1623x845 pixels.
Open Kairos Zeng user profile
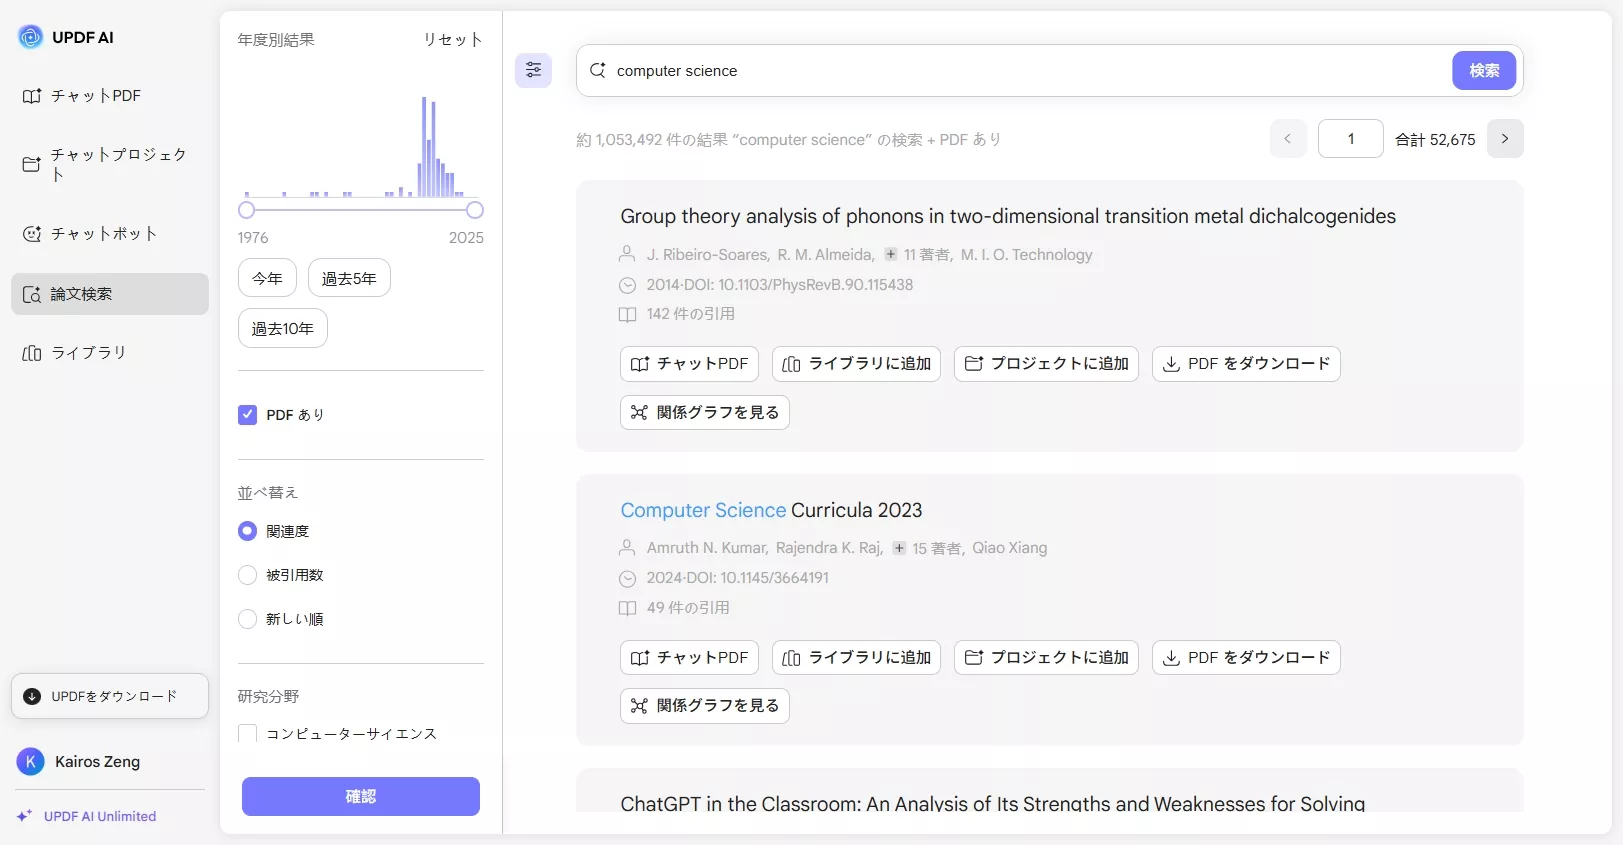click(x=97, y=762)
